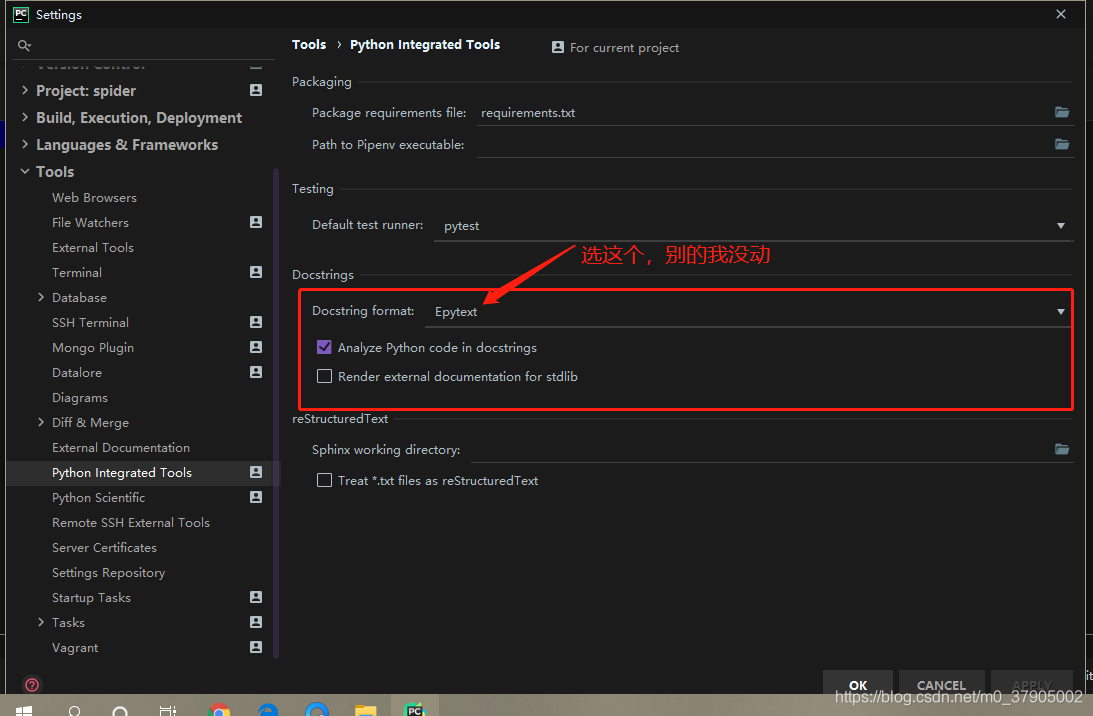Click the project-level icon beside Project: spider
This screenshot has height=716, width=1093.
[x=256, y=90]
